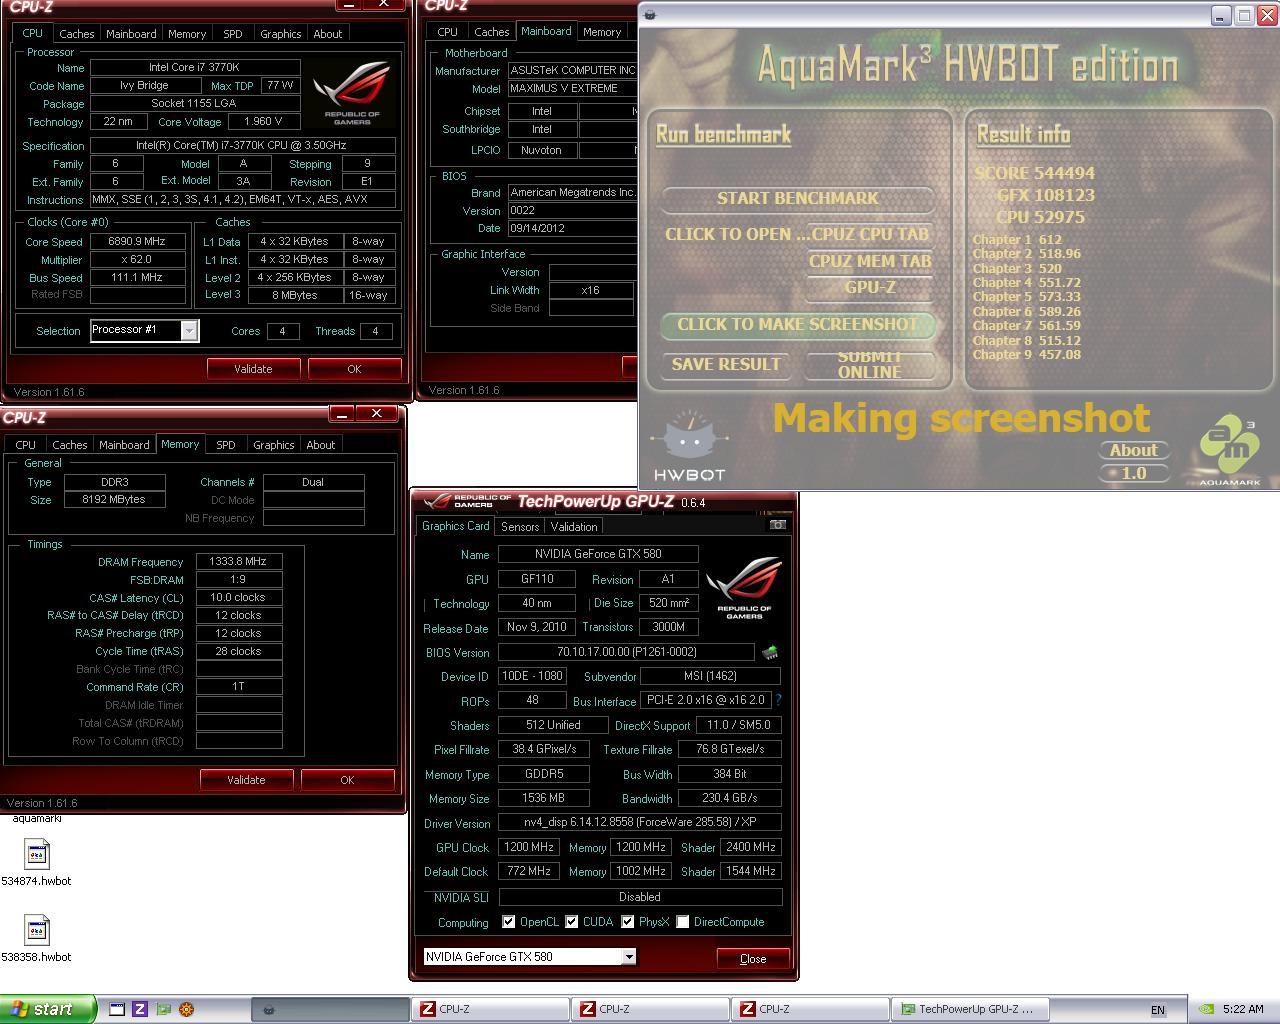Click the taskbar clock showing 5:22 AM
The image size is (1280, 1024).
[1242, 1009]
